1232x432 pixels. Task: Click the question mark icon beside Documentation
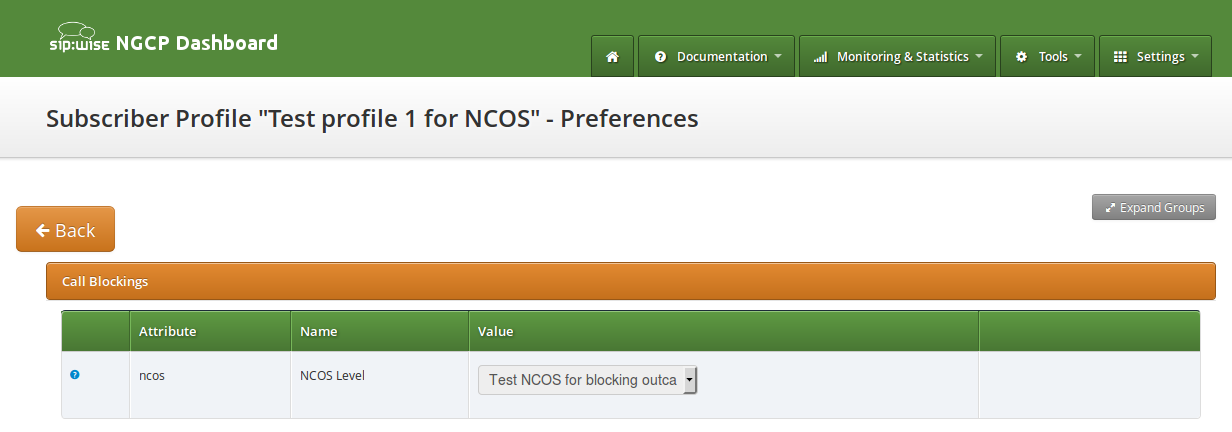[x=660, y=57]
